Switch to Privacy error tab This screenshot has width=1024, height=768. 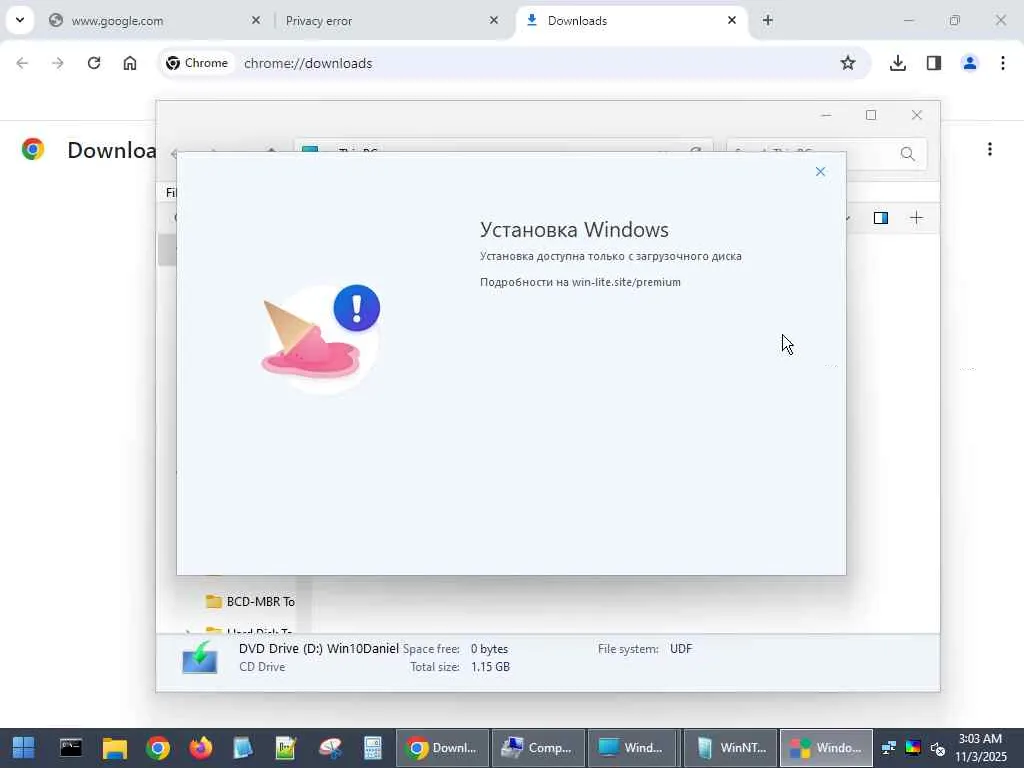coord(392,21)
